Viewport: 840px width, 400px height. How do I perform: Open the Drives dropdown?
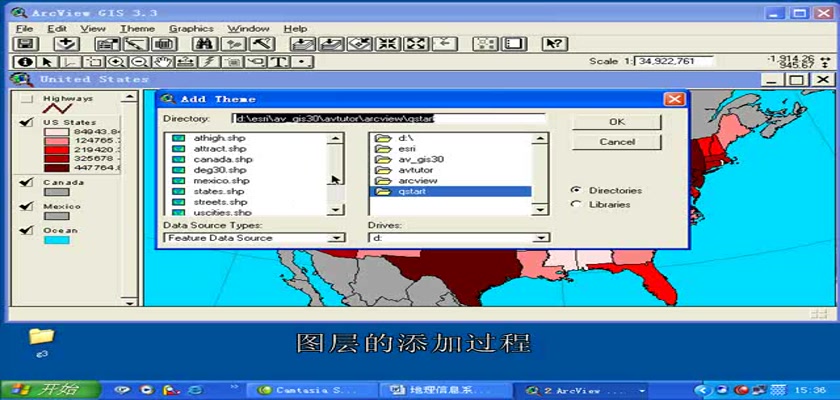[541, 238]
